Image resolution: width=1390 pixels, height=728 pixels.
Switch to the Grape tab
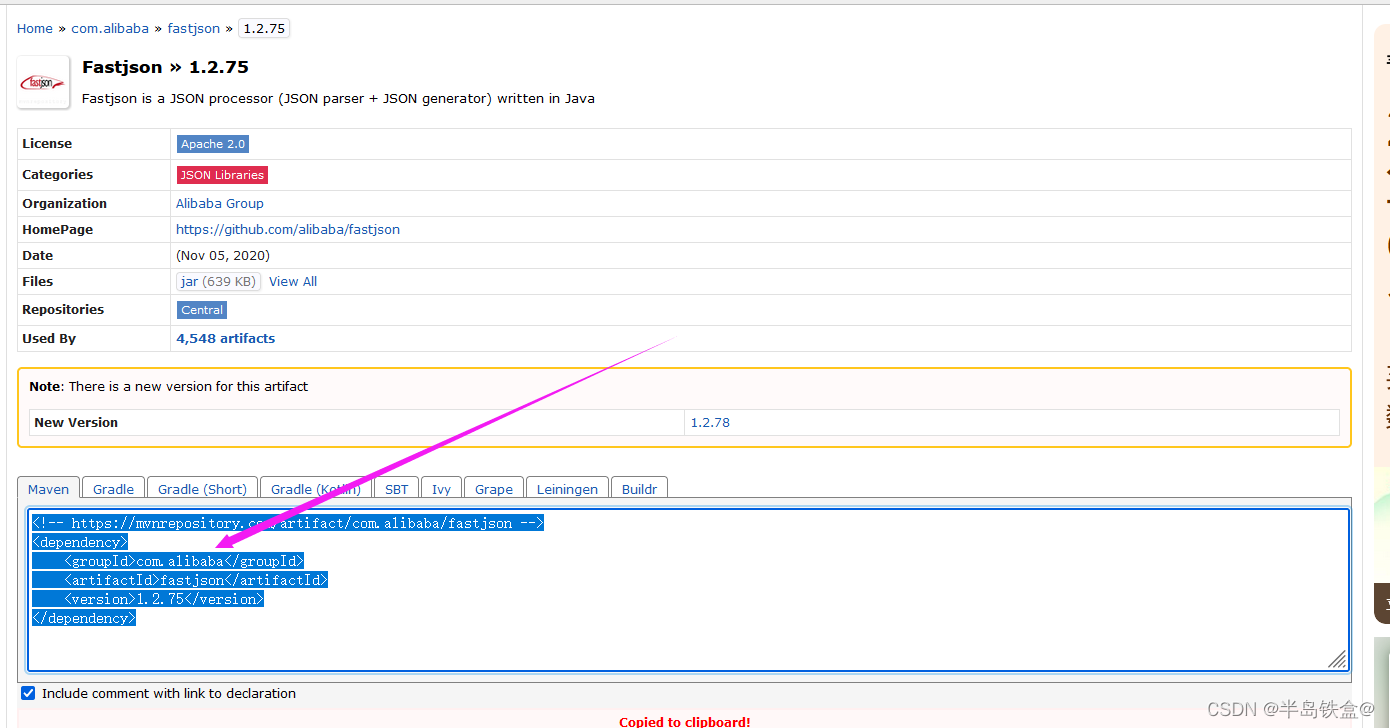pyautogui.click(x=494, y=489)
